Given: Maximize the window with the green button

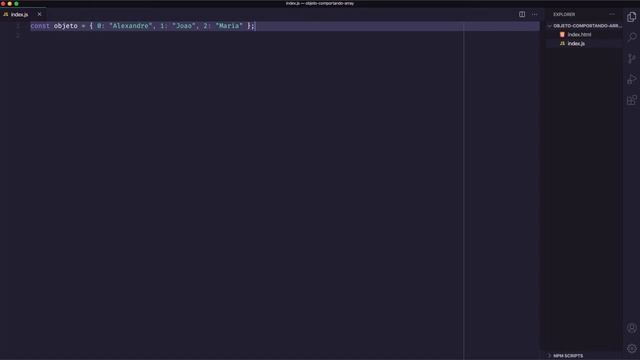Looking at the screenshot, I should [x=16, y=3].
